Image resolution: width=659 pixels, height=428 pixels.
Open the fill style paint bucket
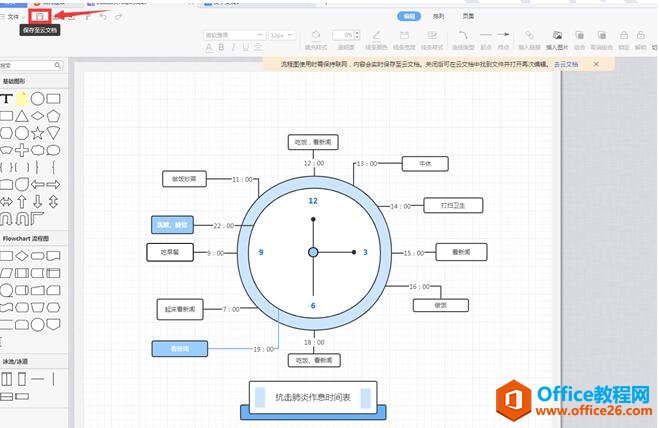tap(316, 35)
